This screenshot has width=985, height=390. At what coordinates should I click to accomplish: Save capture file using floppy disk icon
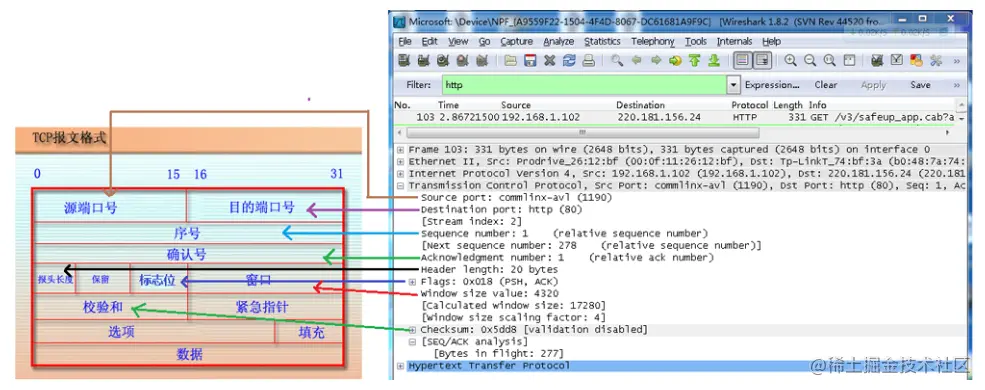coord(530,61)
